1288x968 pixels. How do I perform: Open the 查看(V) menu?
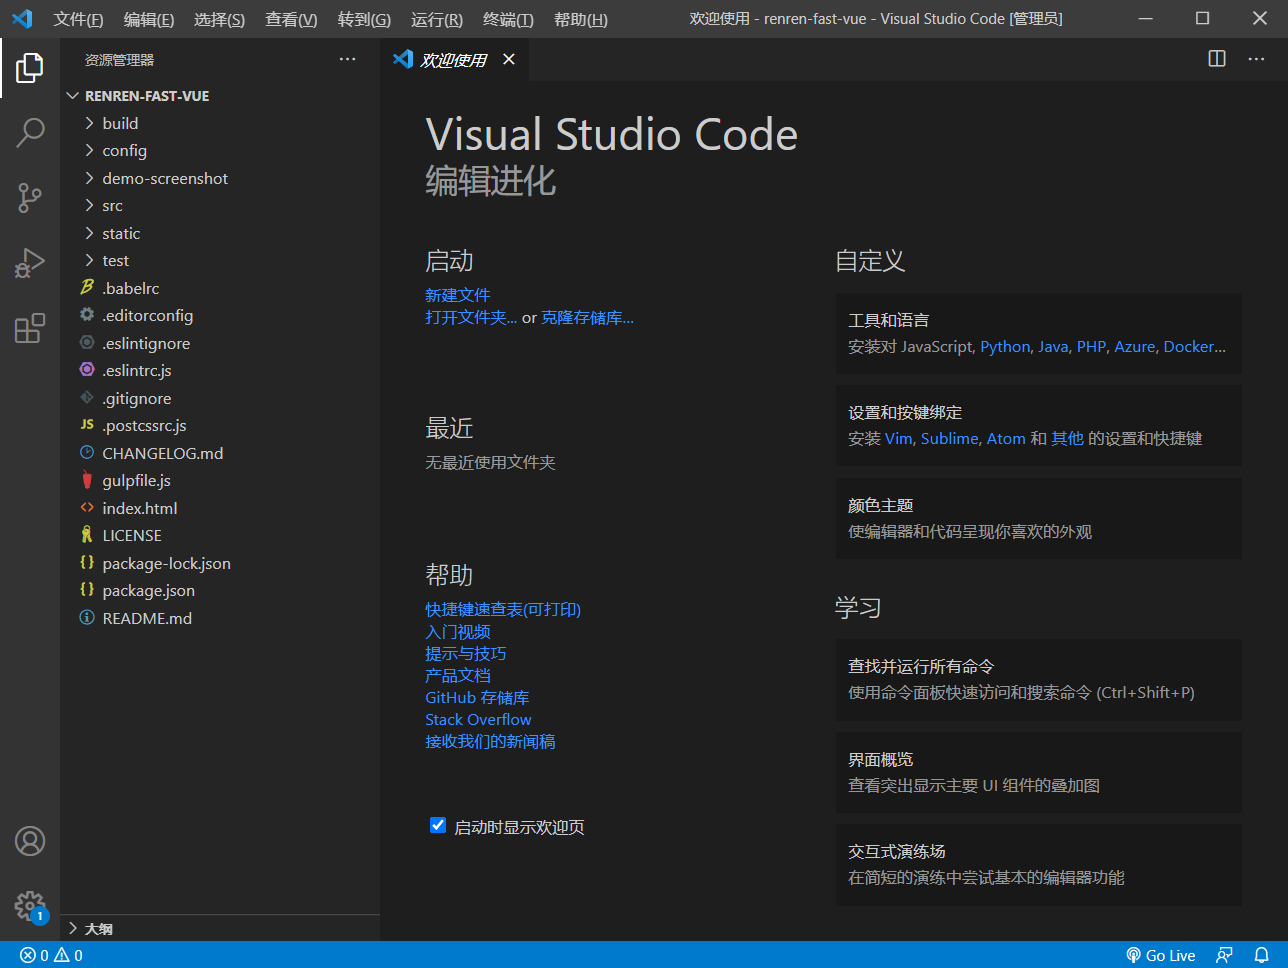click(x=291, y=19)
